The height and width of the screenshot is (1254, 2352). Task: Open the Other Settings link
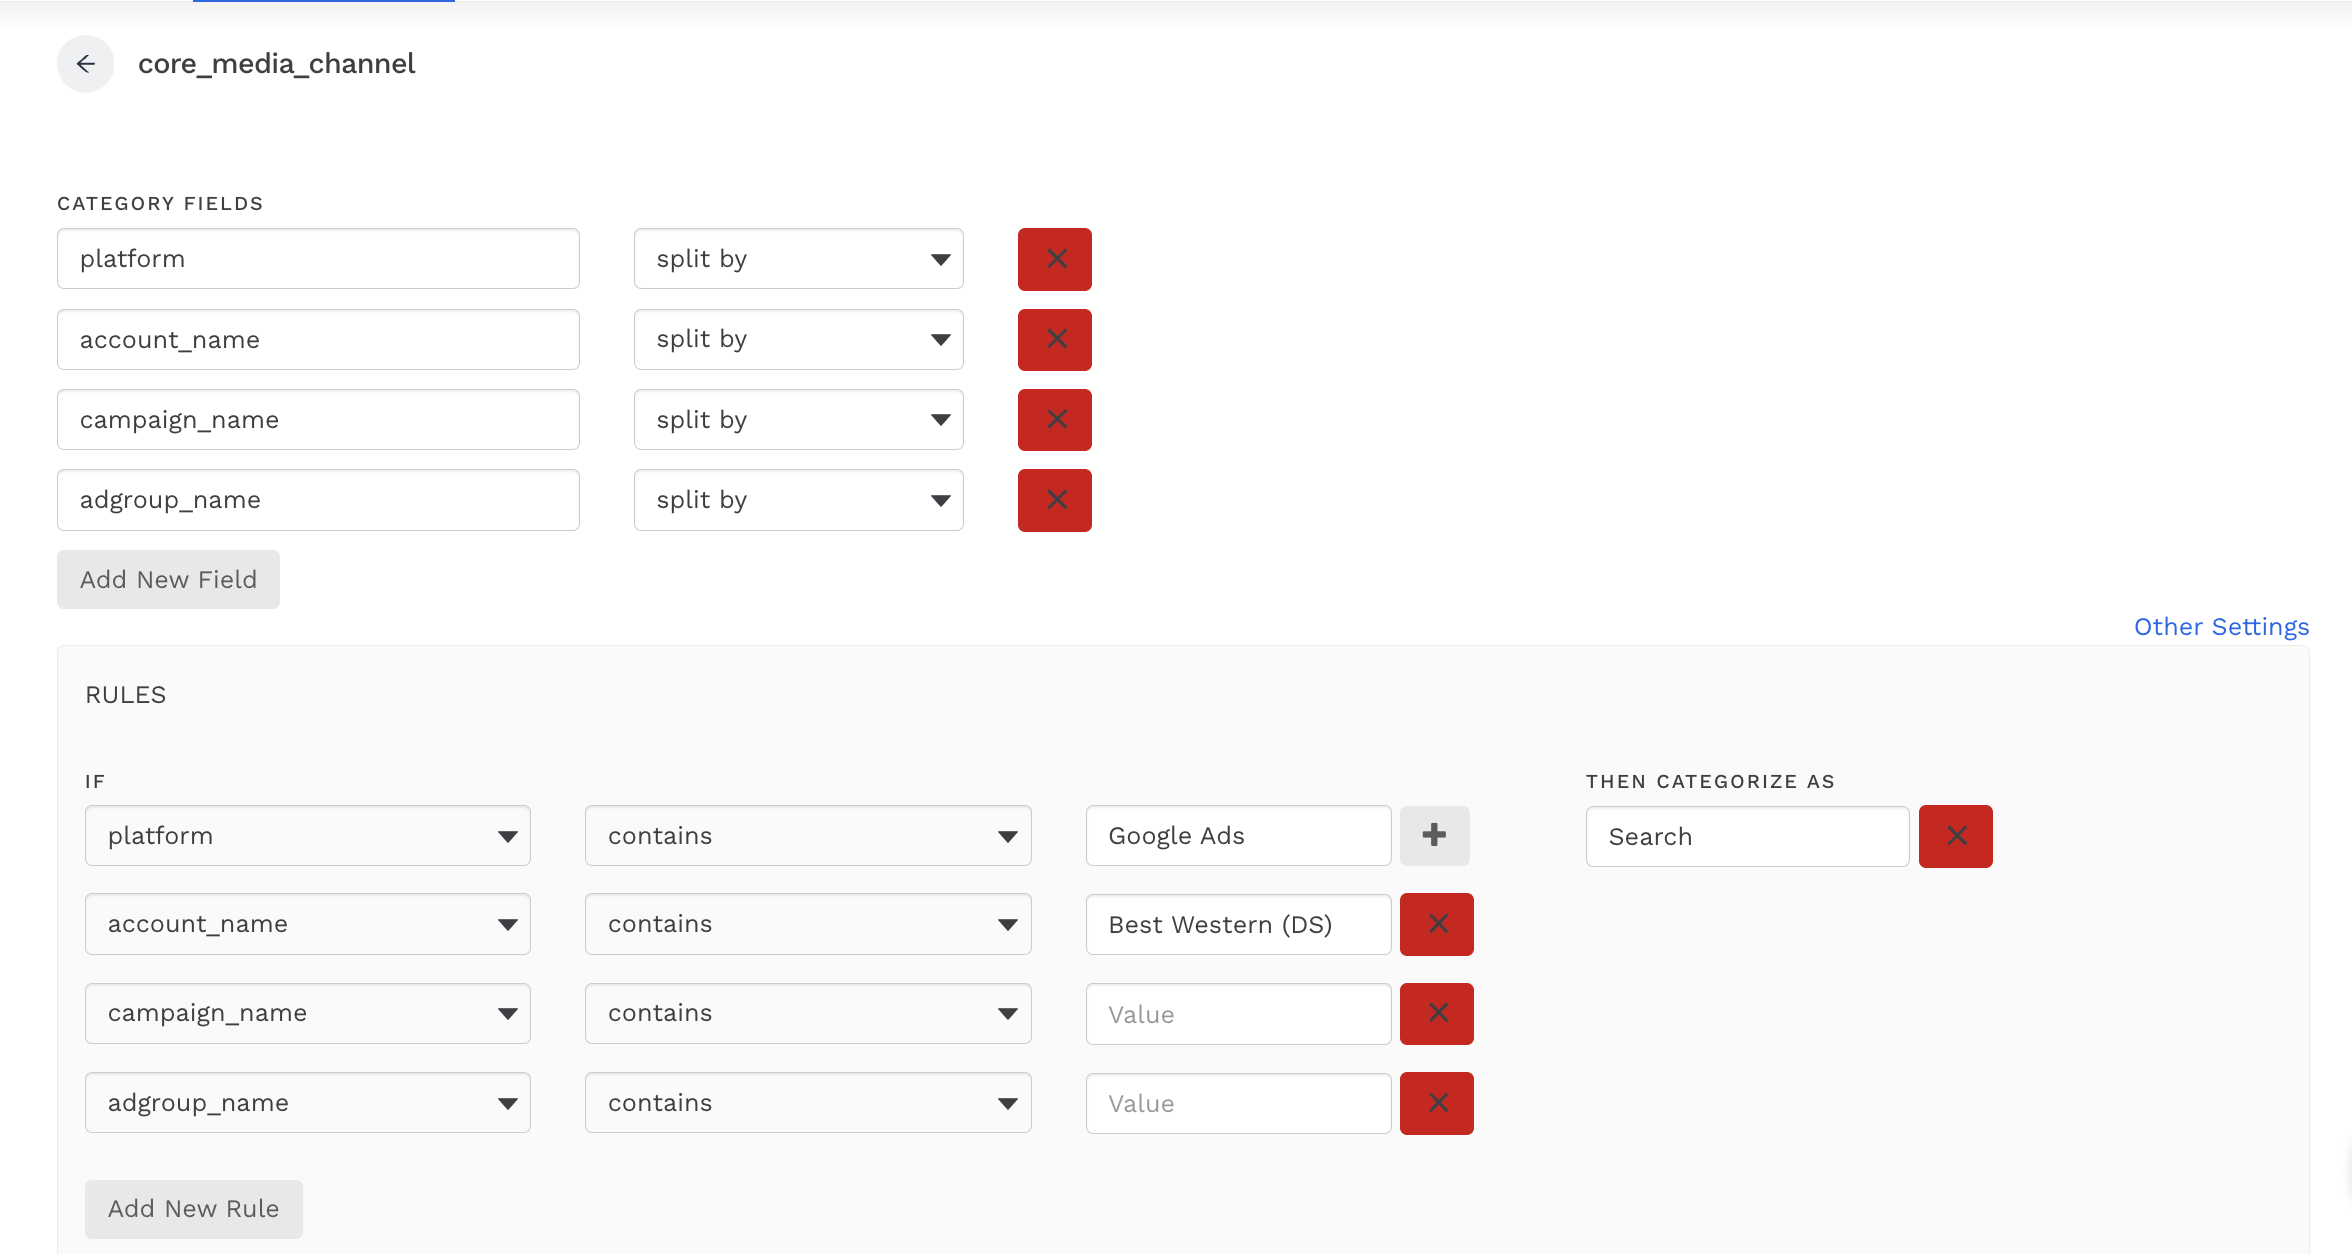pos(2221,627)
